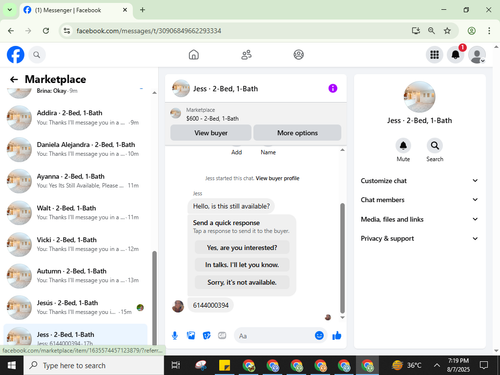Open Autumn 2-Bed, 1-Bath conversation
The height and width of the screenshot is (375, 500).
[76, 276]
